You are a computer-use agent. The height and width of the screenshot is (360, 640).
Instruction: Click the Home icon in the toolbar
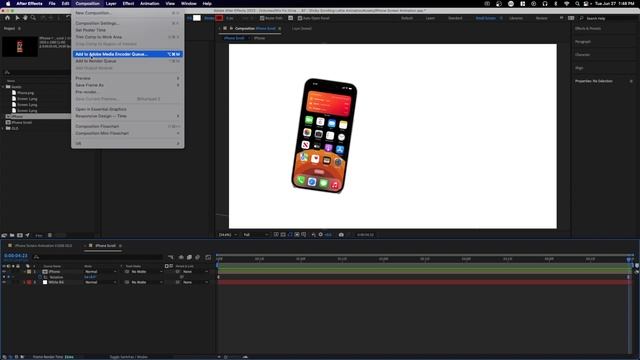pos(7,18)
